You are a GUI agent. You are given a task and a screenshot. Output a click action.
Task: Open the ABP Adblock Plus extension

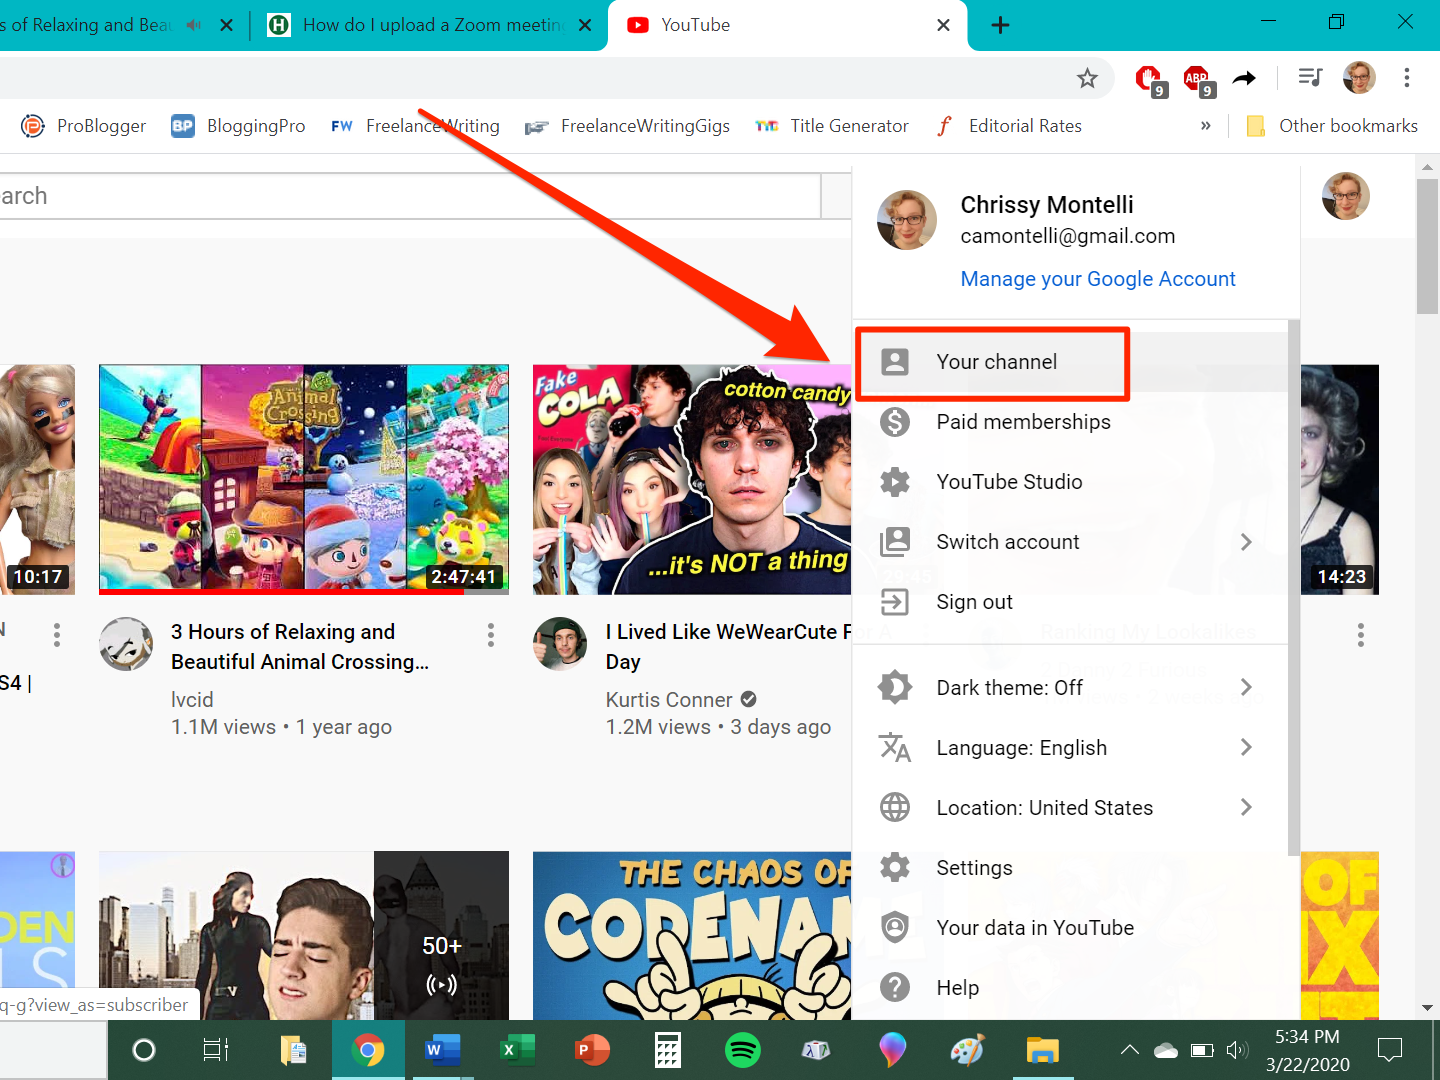coord(1197,79)
